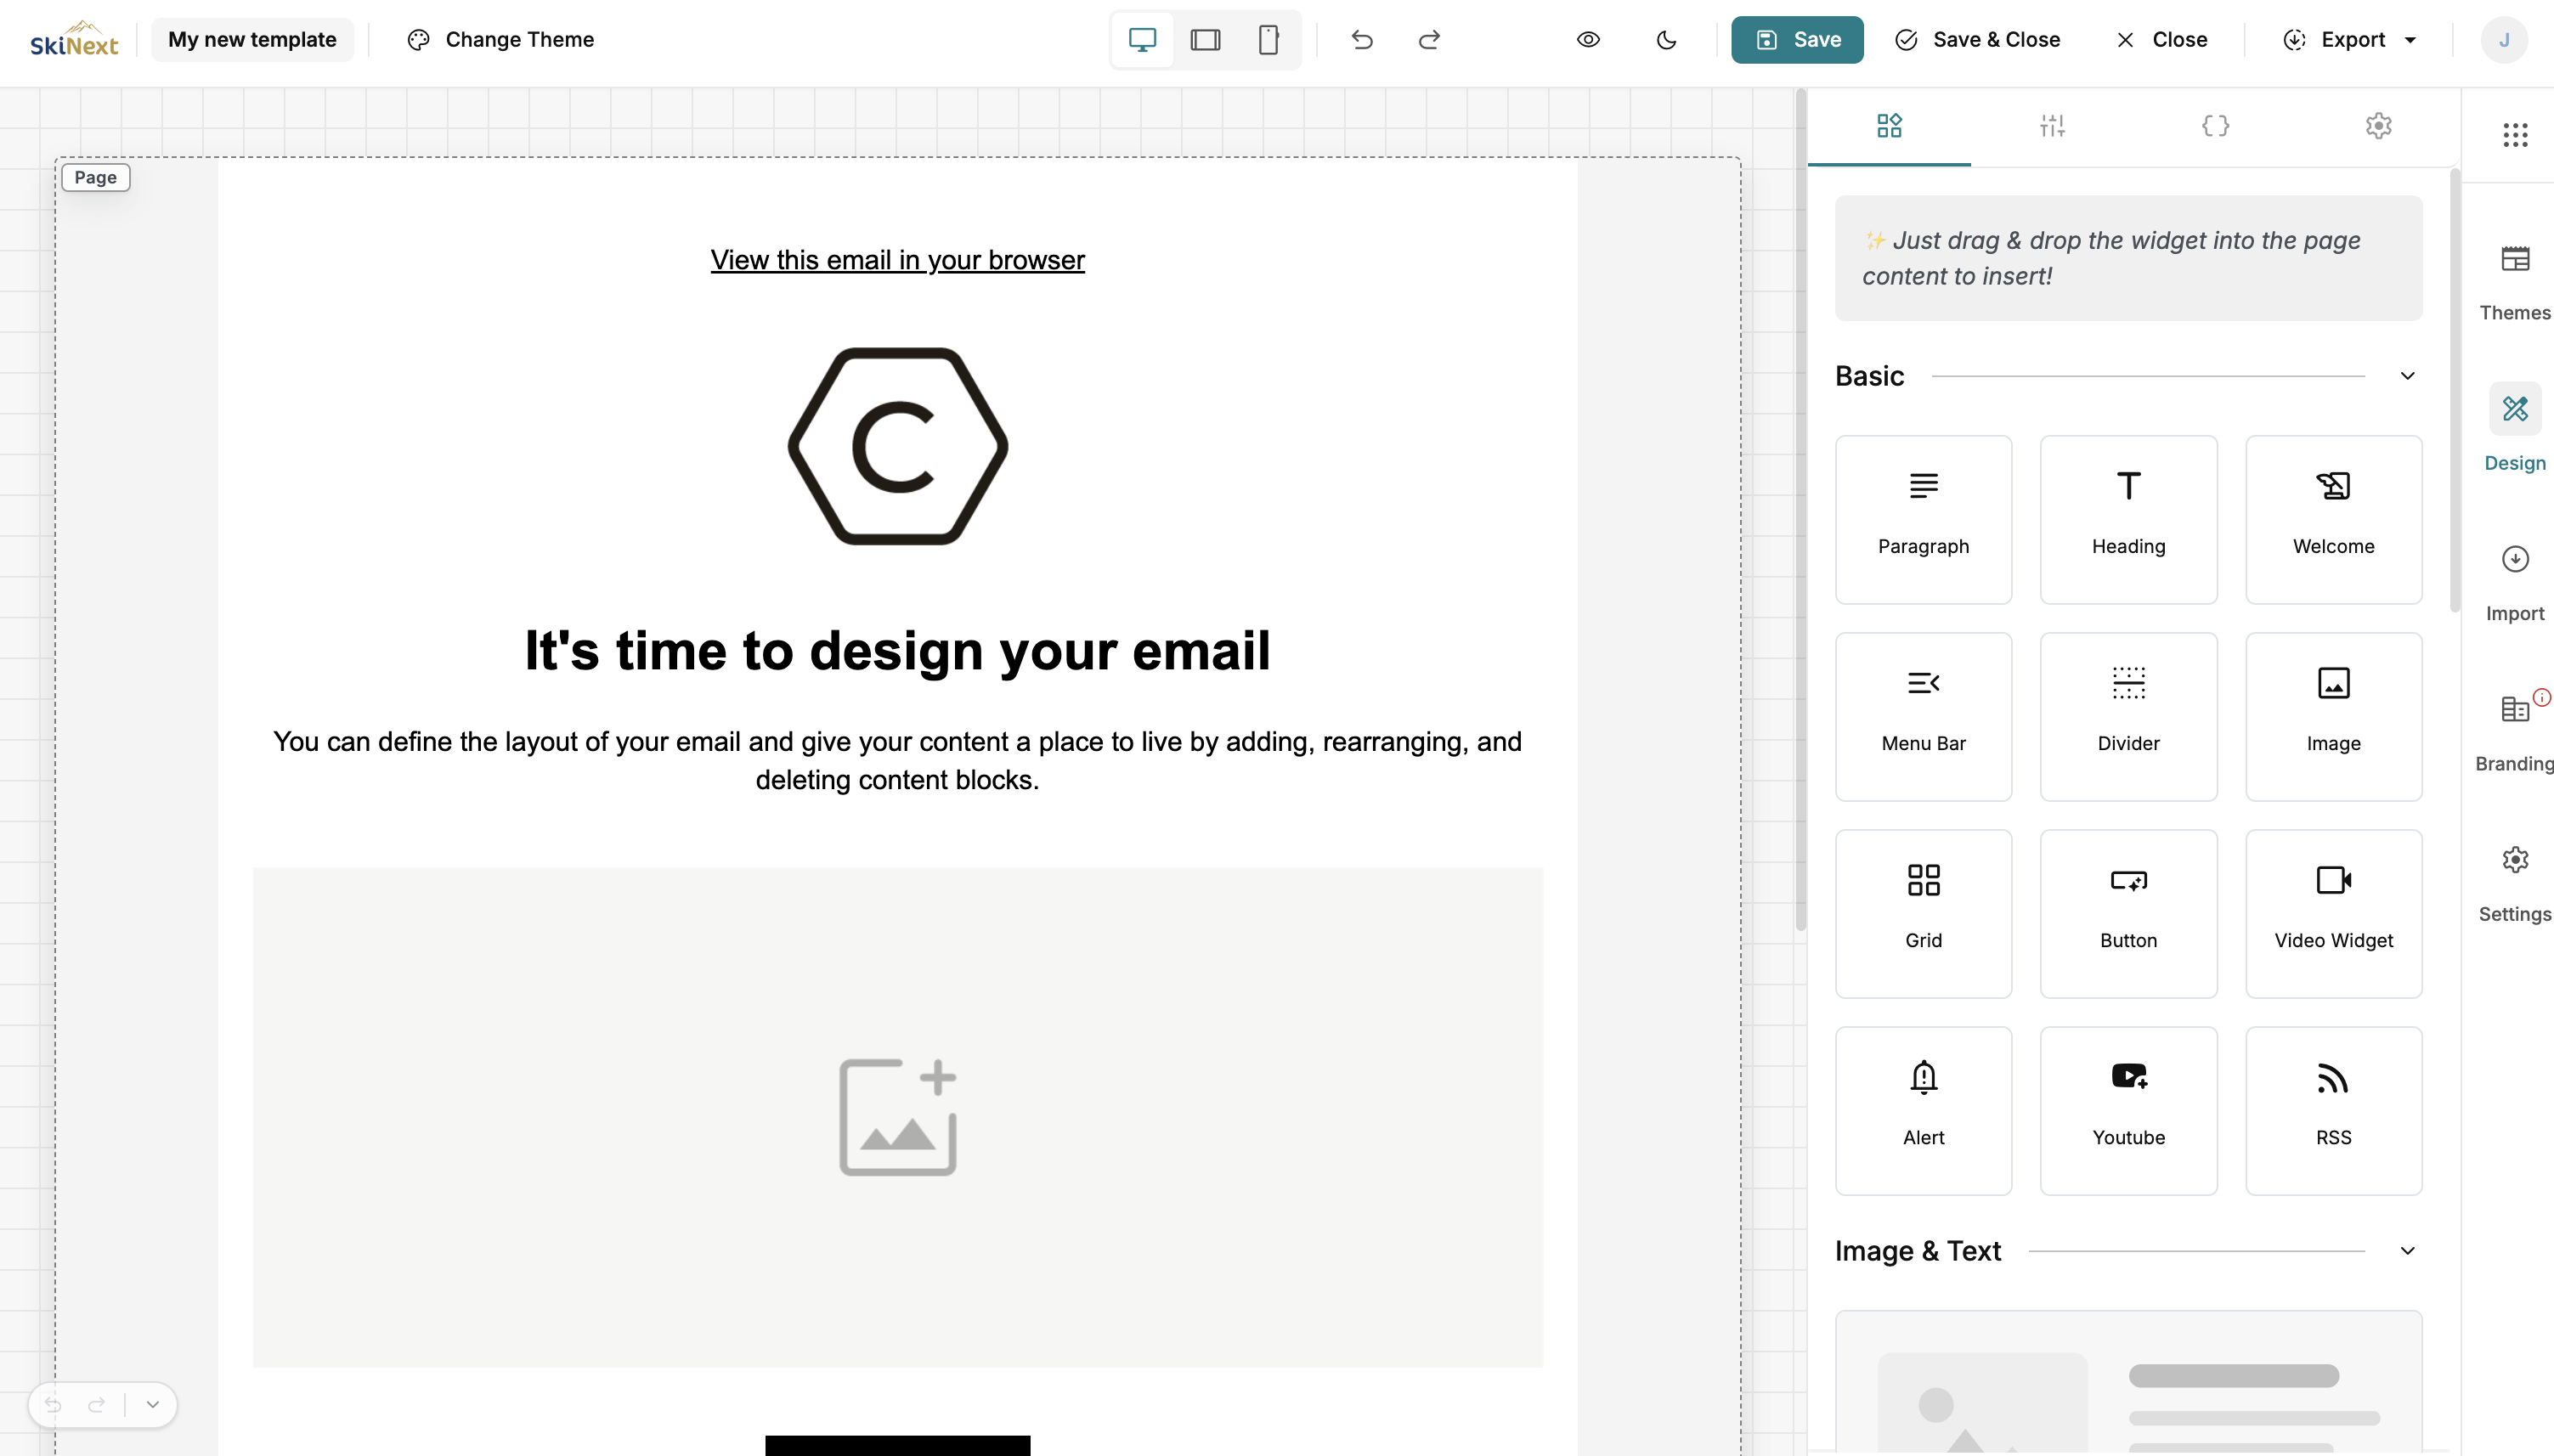This screenshot has height=1456, width=2554.
Task: Follow View this email in your browser link
Action: coord(897,260)
